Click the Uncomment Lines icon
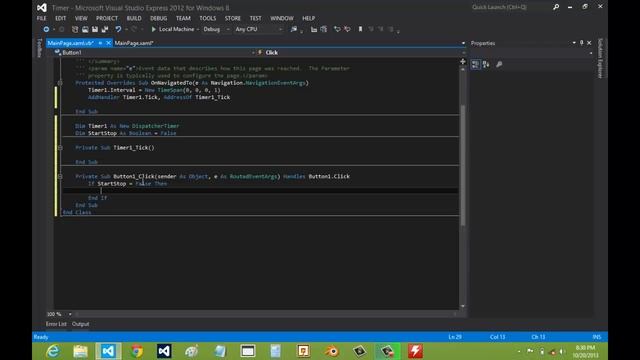Screen dimensions: 640x360 click(x=347, y=29)
